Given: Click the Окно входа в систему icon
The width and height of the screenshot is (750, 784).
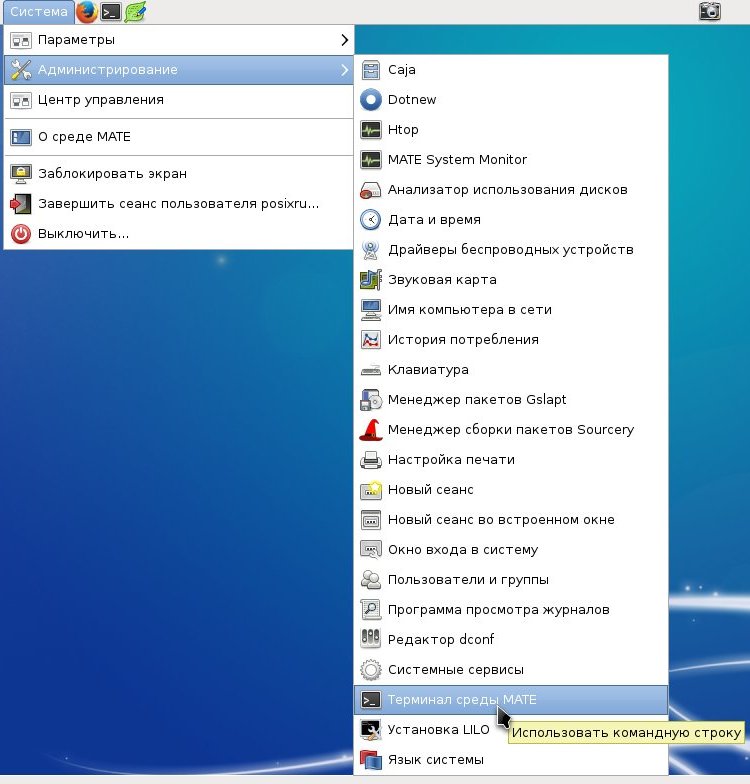Looking at the screenshot, I should [x=370, y=550].
